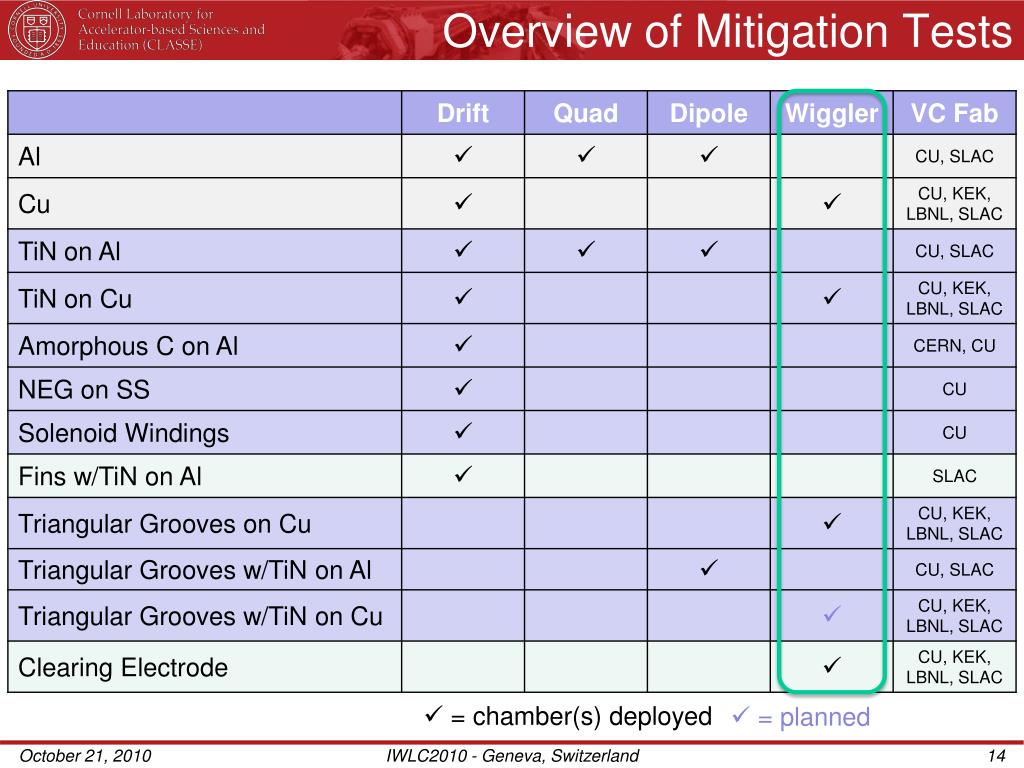Viewport: 1024px width, 768px height.
Task: Click the CLASSE laboratory name text
Action: click(171, 29)
